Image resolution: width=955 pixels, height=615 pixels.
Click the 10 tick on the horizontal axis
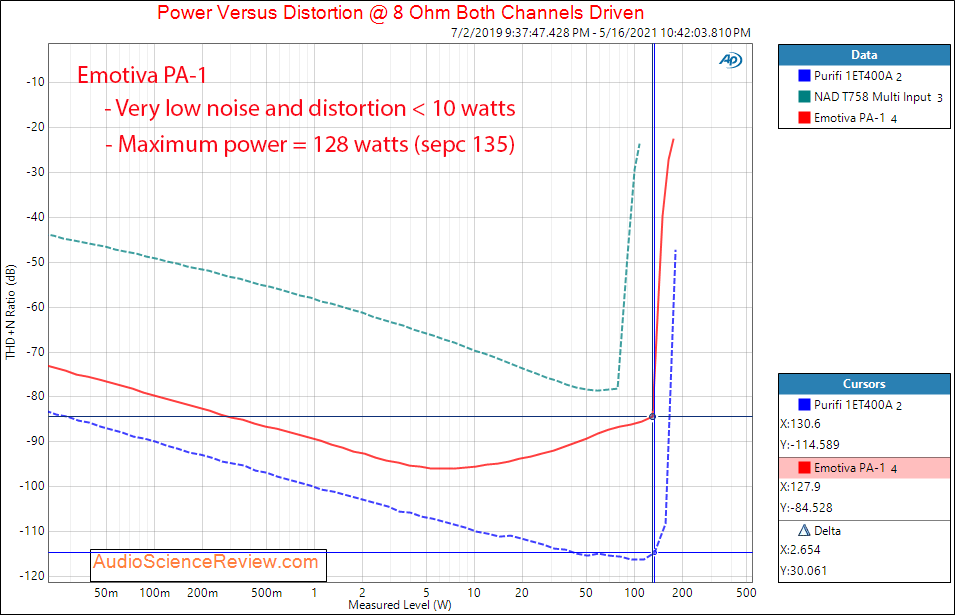[x=474, y=592]
